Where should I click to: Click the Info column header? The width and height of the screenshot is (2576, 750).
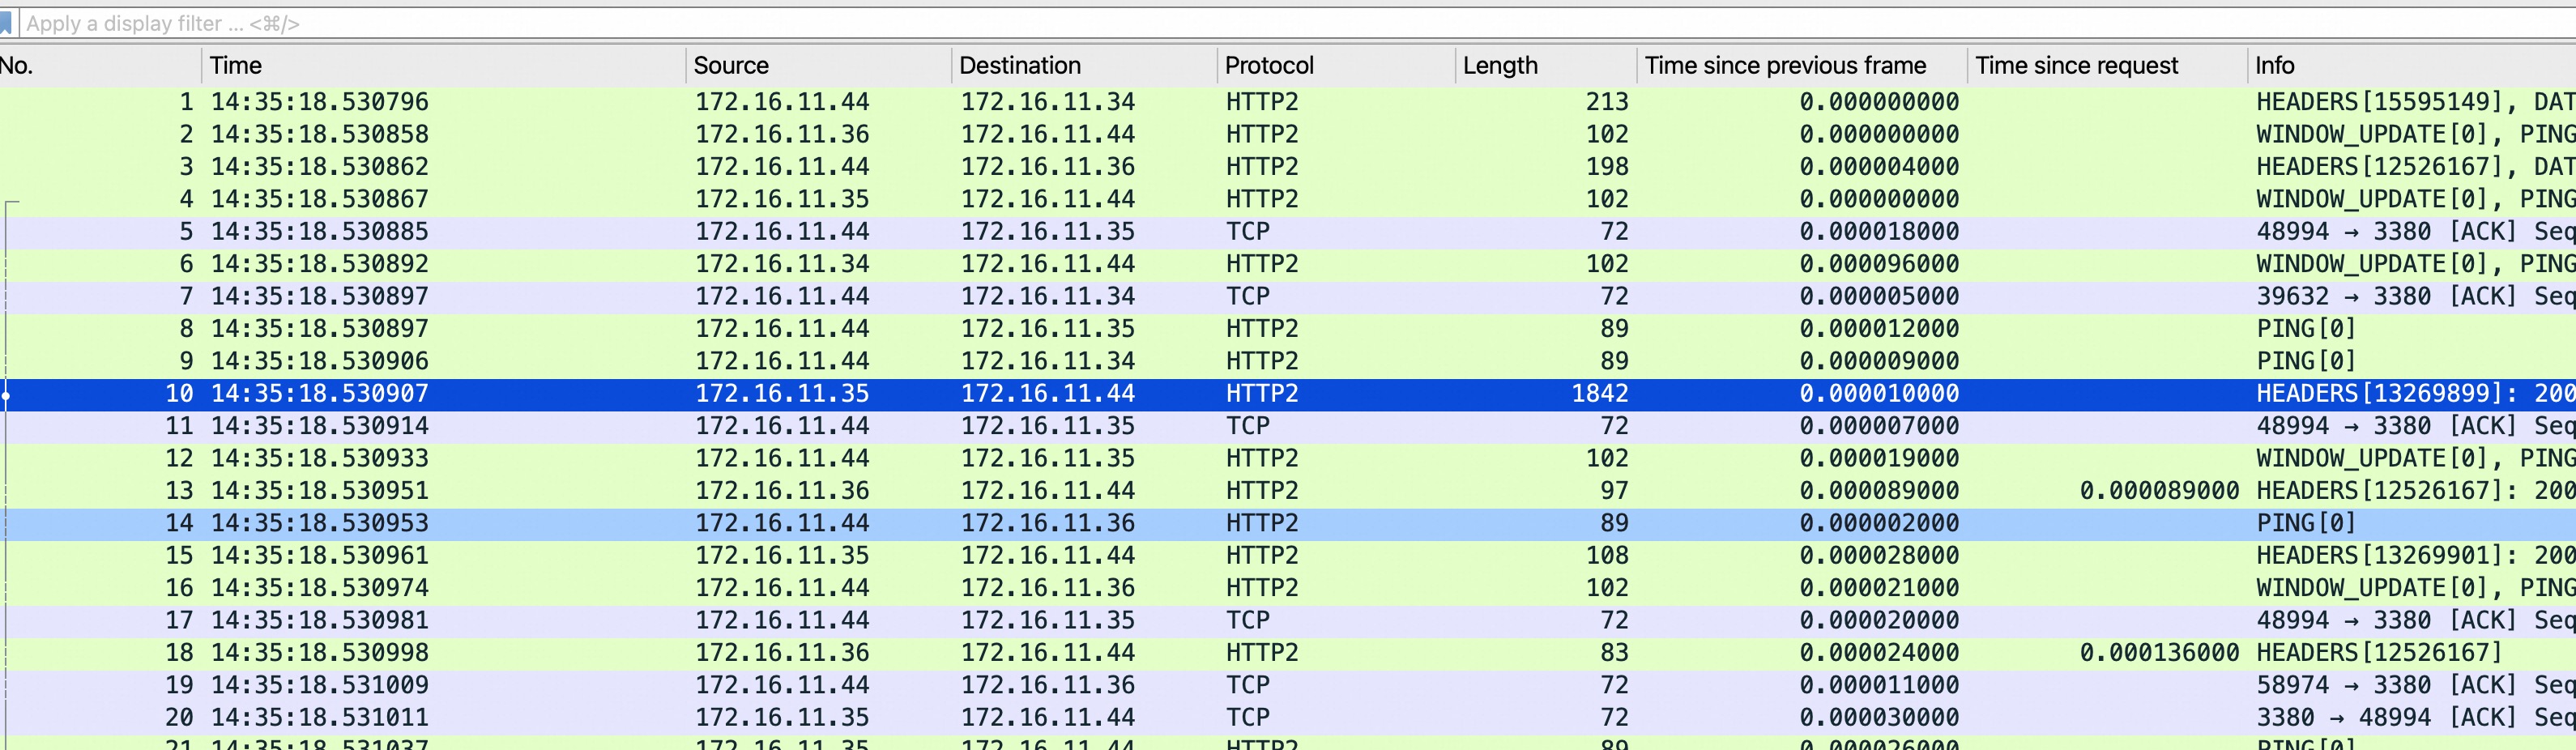2400,66
